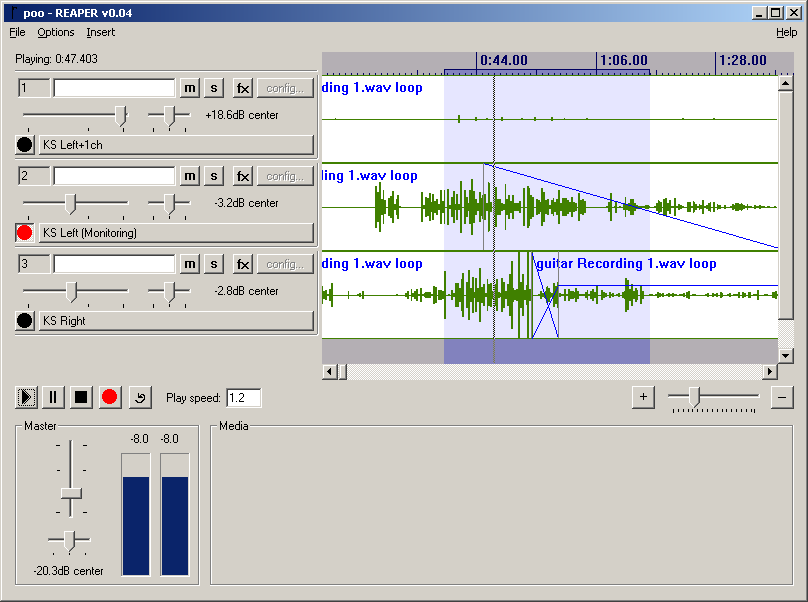Start recording with the red record button

coord(110,397)
